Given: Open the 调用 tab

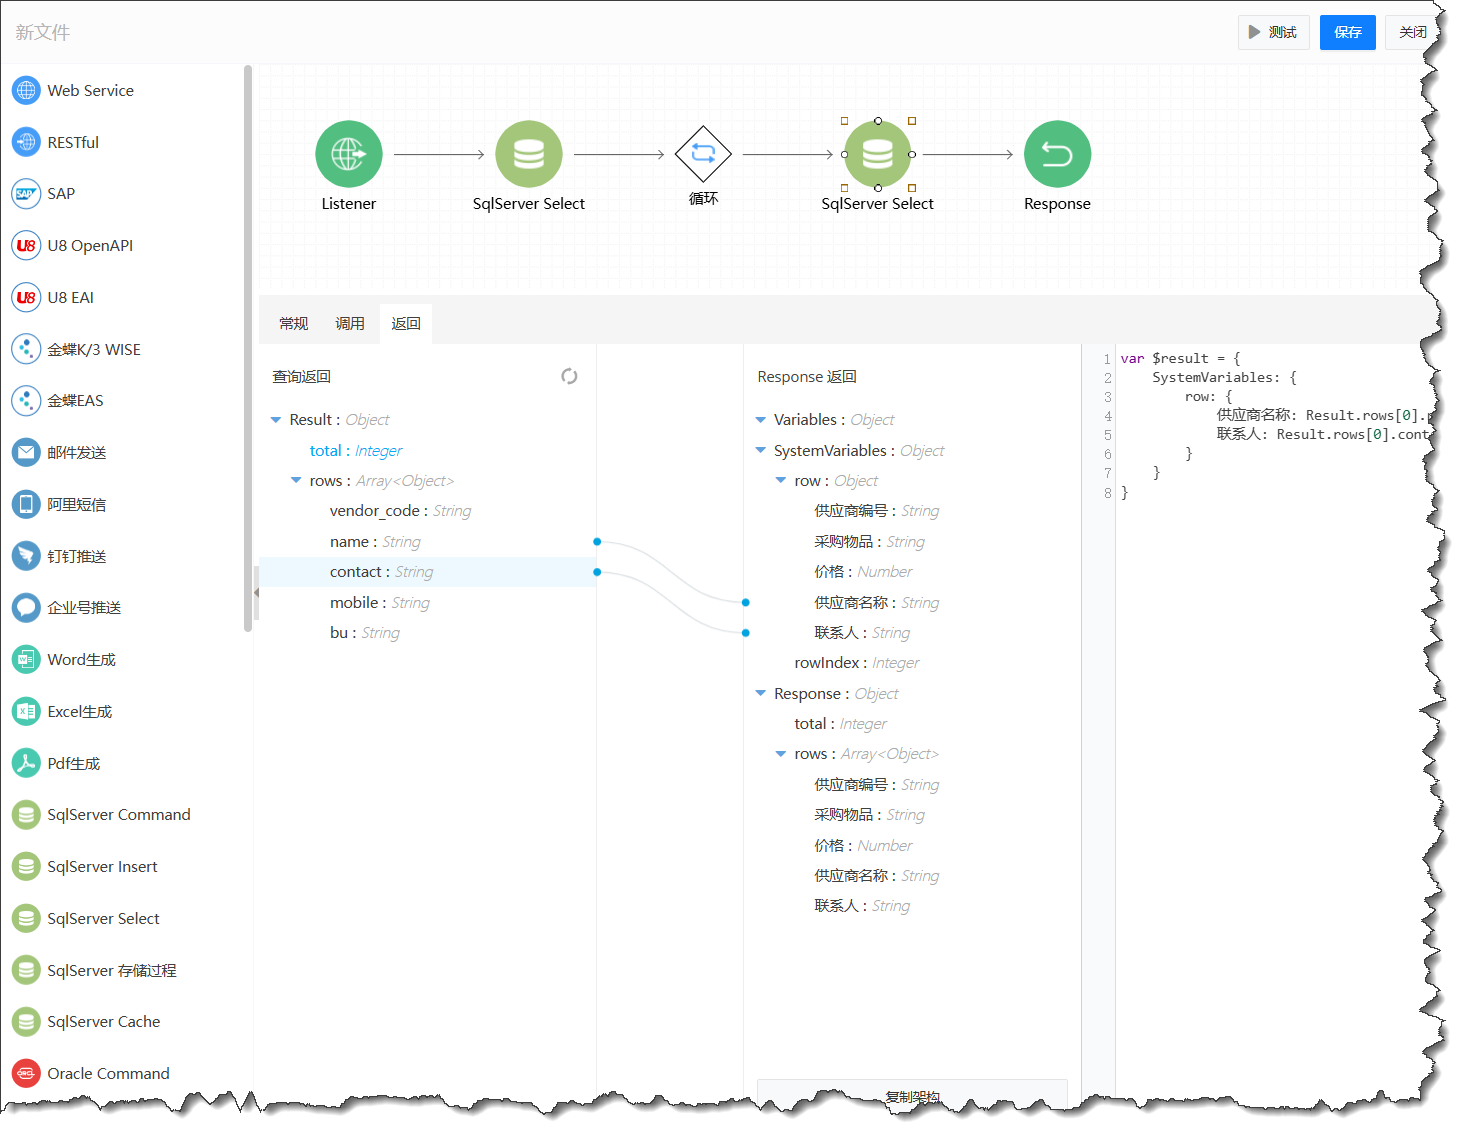Looking at the screenshot, I should (x=349, y=324).
